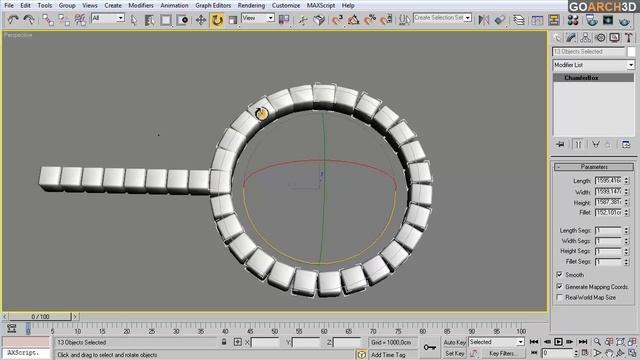Screen dimensions: 640x360
Task: Collapse the Parameters rollout
Action: click(x=593, y=167)
